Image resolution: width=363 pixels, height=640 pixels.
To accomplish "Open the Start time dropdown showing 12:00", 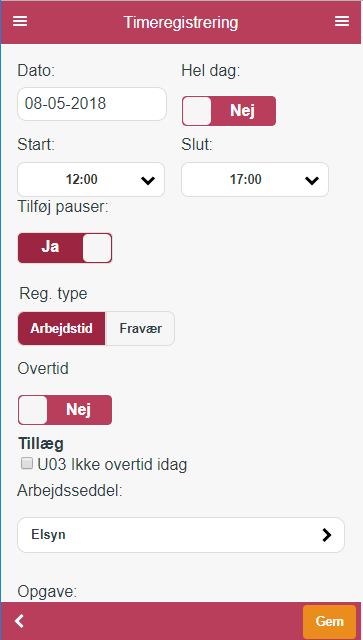I will point(91,180).
